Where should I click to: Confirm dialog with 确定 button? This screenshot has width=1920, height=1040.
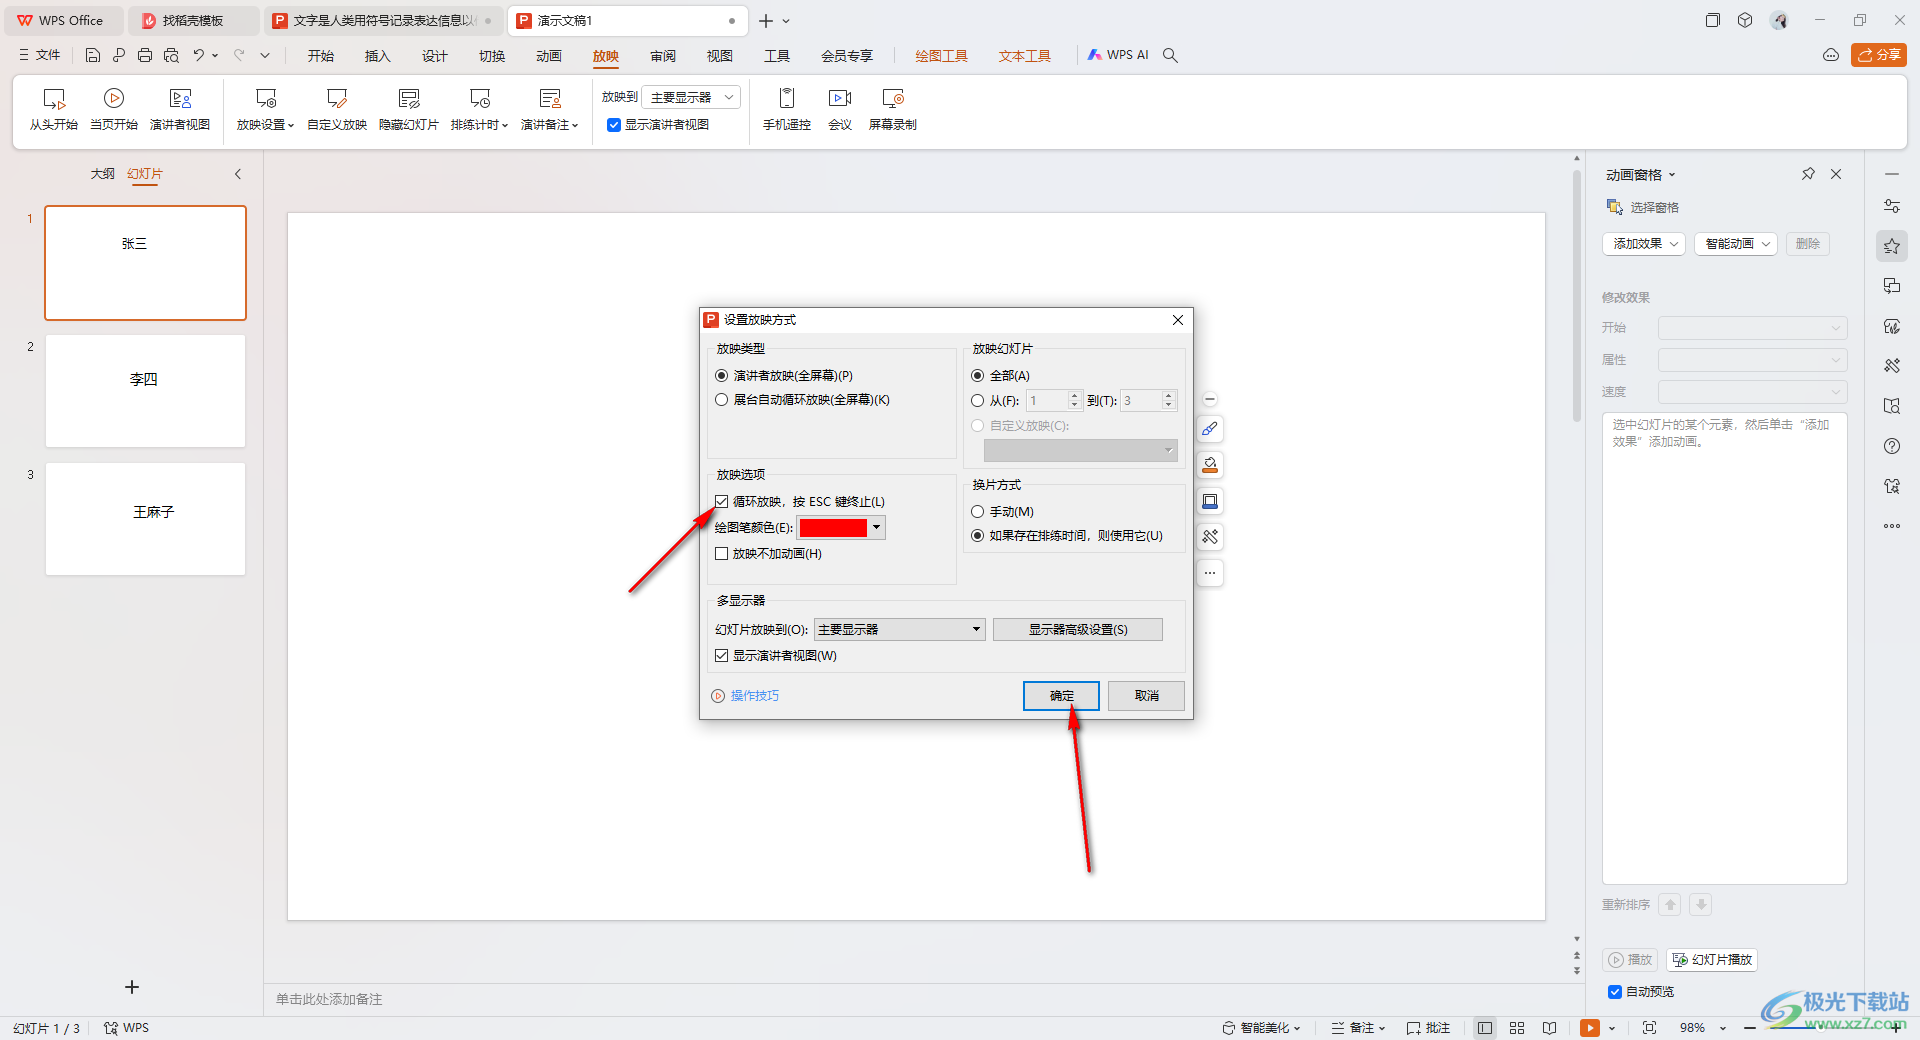point(1061,696)
